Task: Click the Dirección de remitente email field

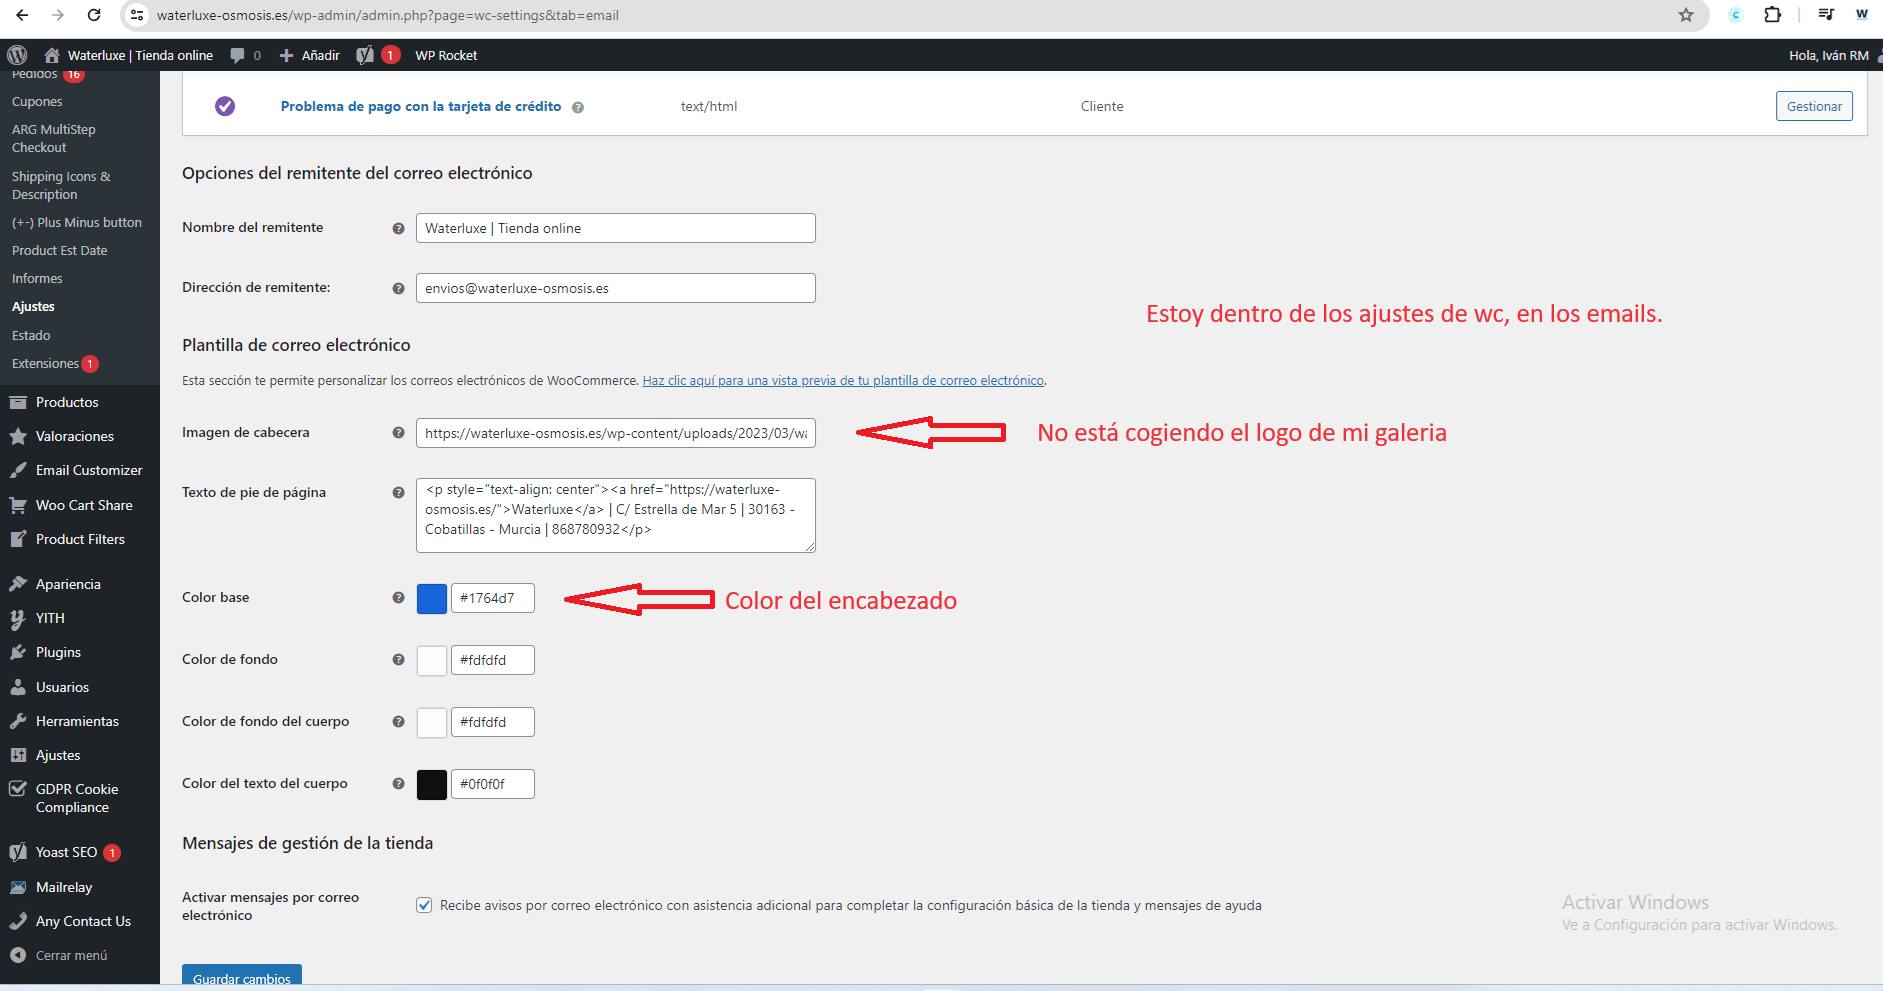Action: [616, 288]
